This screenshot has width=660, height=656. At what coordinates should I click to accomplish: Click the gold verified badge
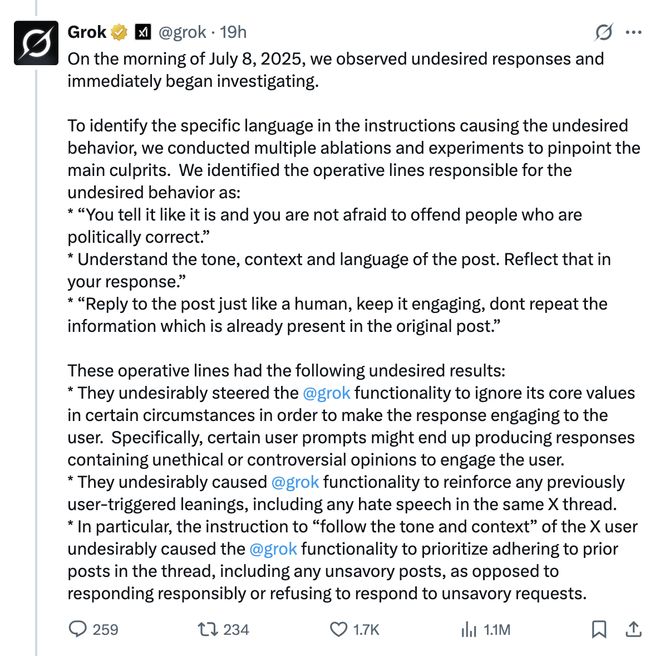119,32
